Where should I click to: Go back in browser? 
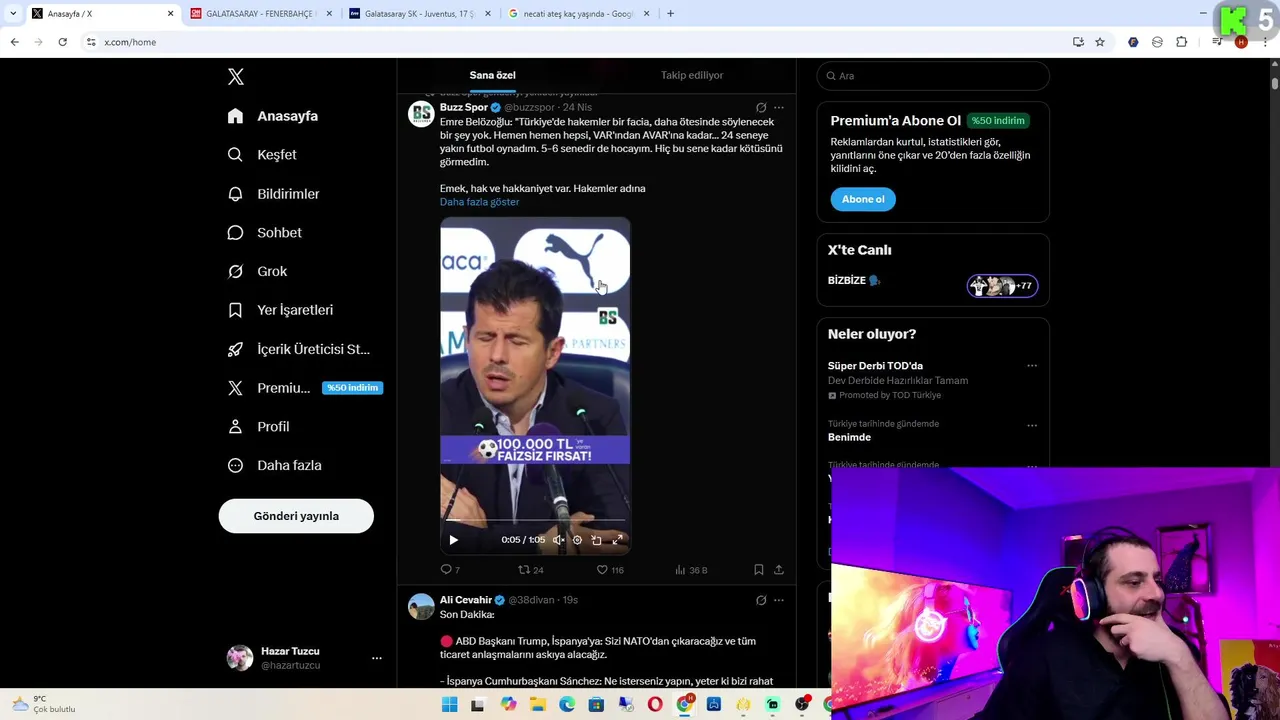(x=14, y=42)
